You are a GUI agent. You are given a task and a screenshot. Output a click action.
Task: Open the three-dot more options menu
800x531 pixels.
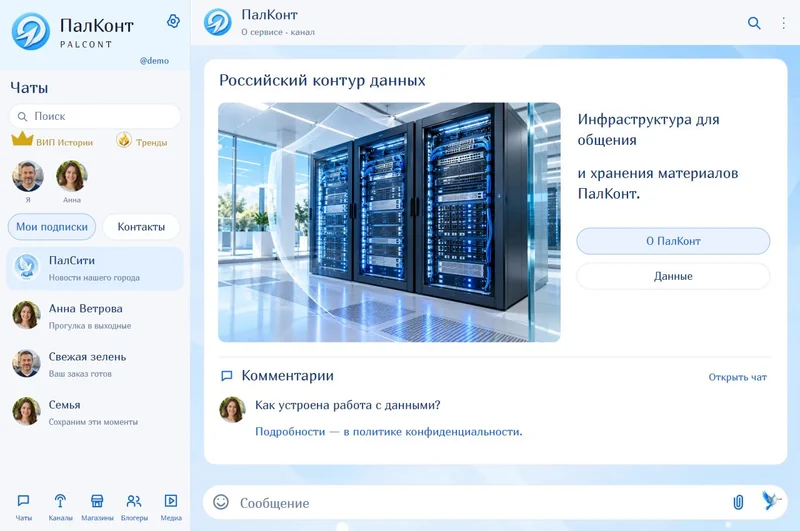coord(783,23)
